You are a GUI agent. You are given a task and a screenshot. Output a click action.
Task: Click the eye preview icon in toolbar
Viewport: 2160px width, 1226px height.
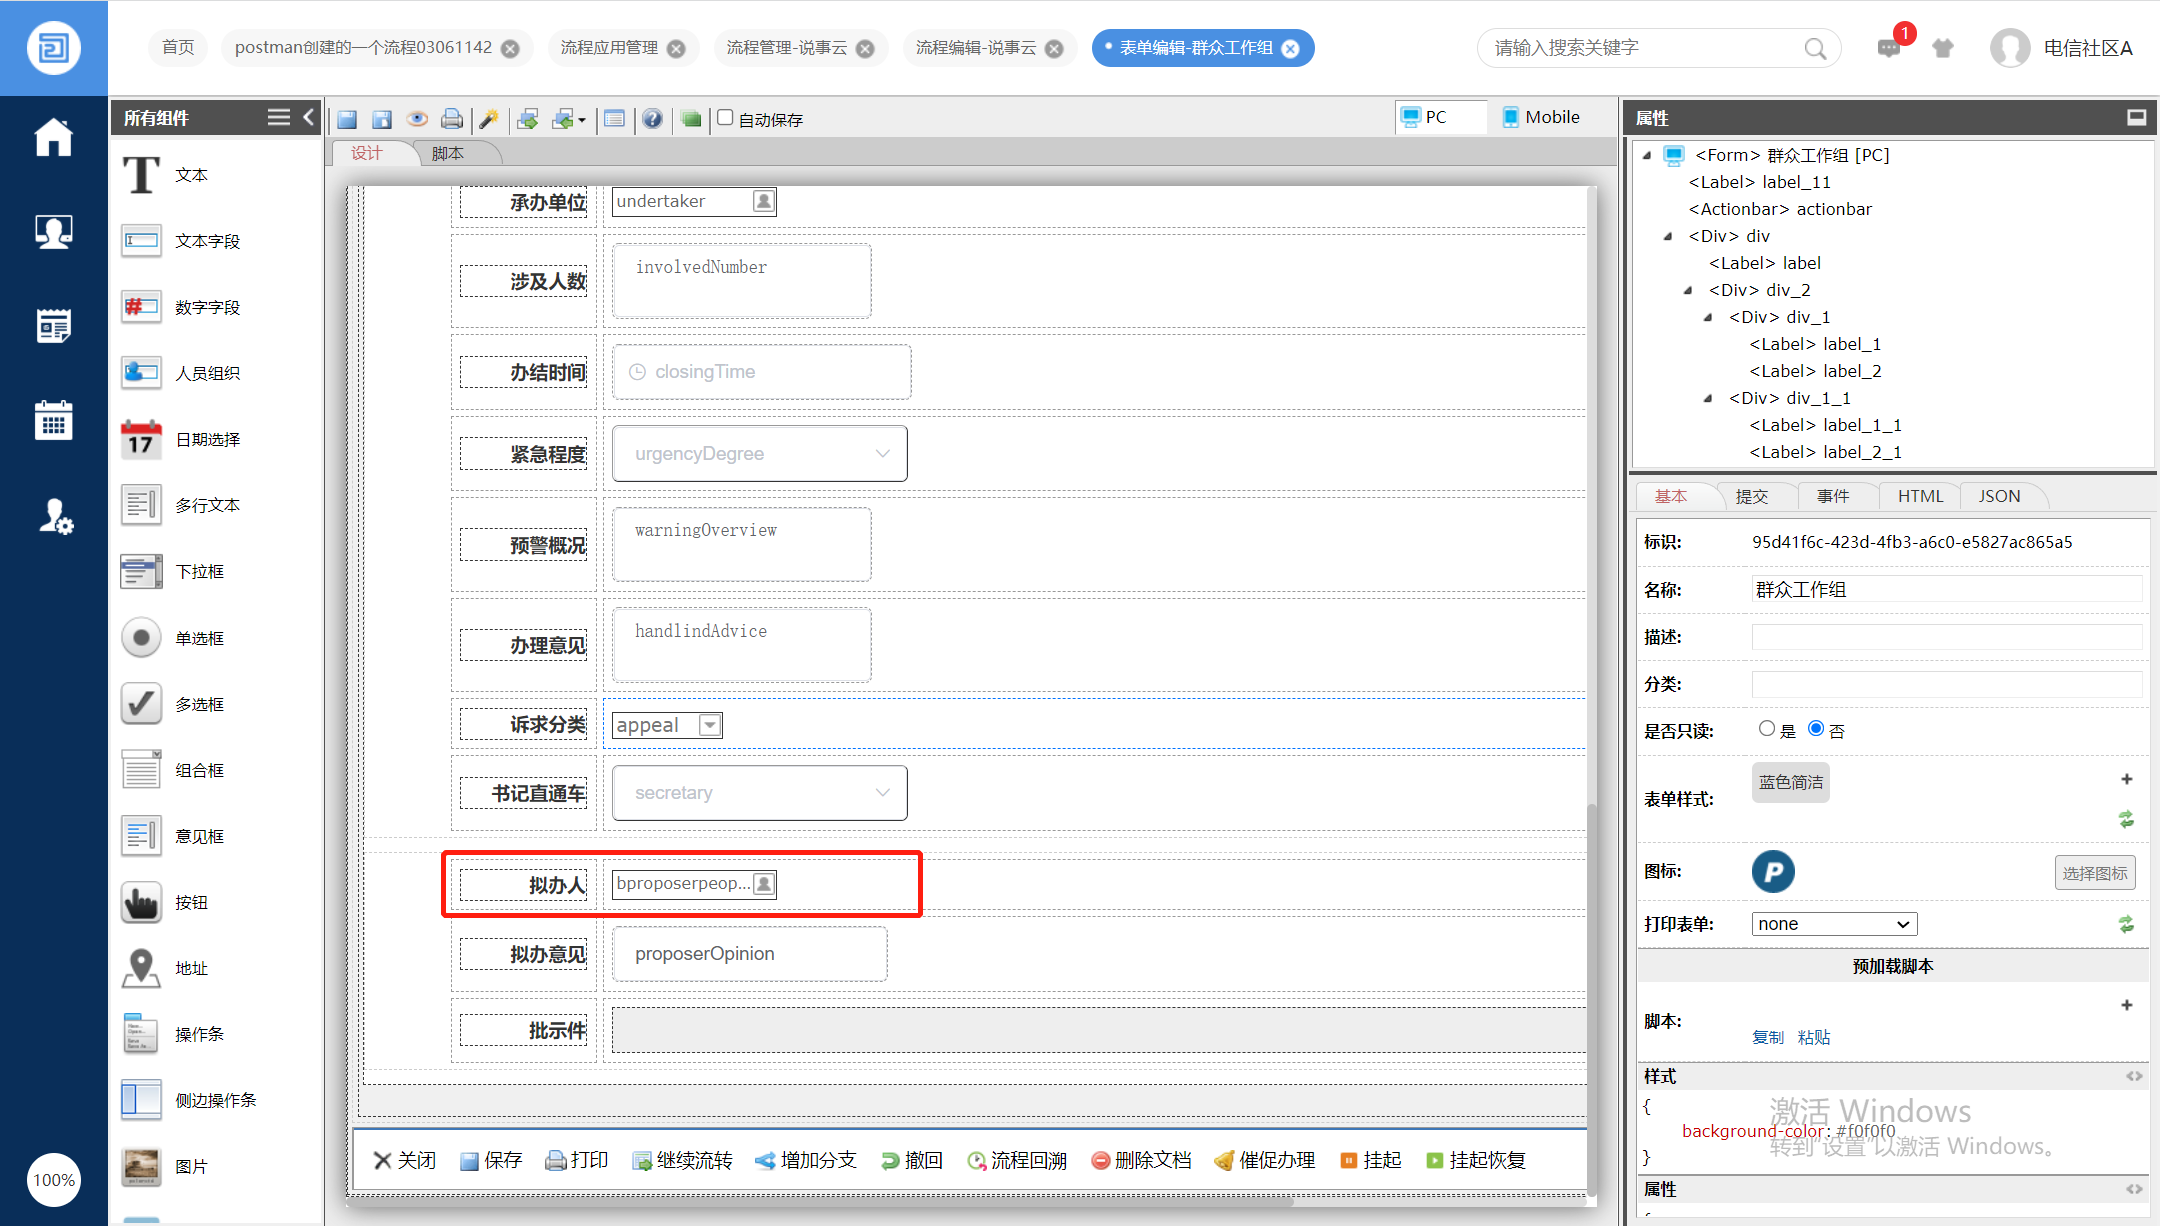click(x=417, y=119)
